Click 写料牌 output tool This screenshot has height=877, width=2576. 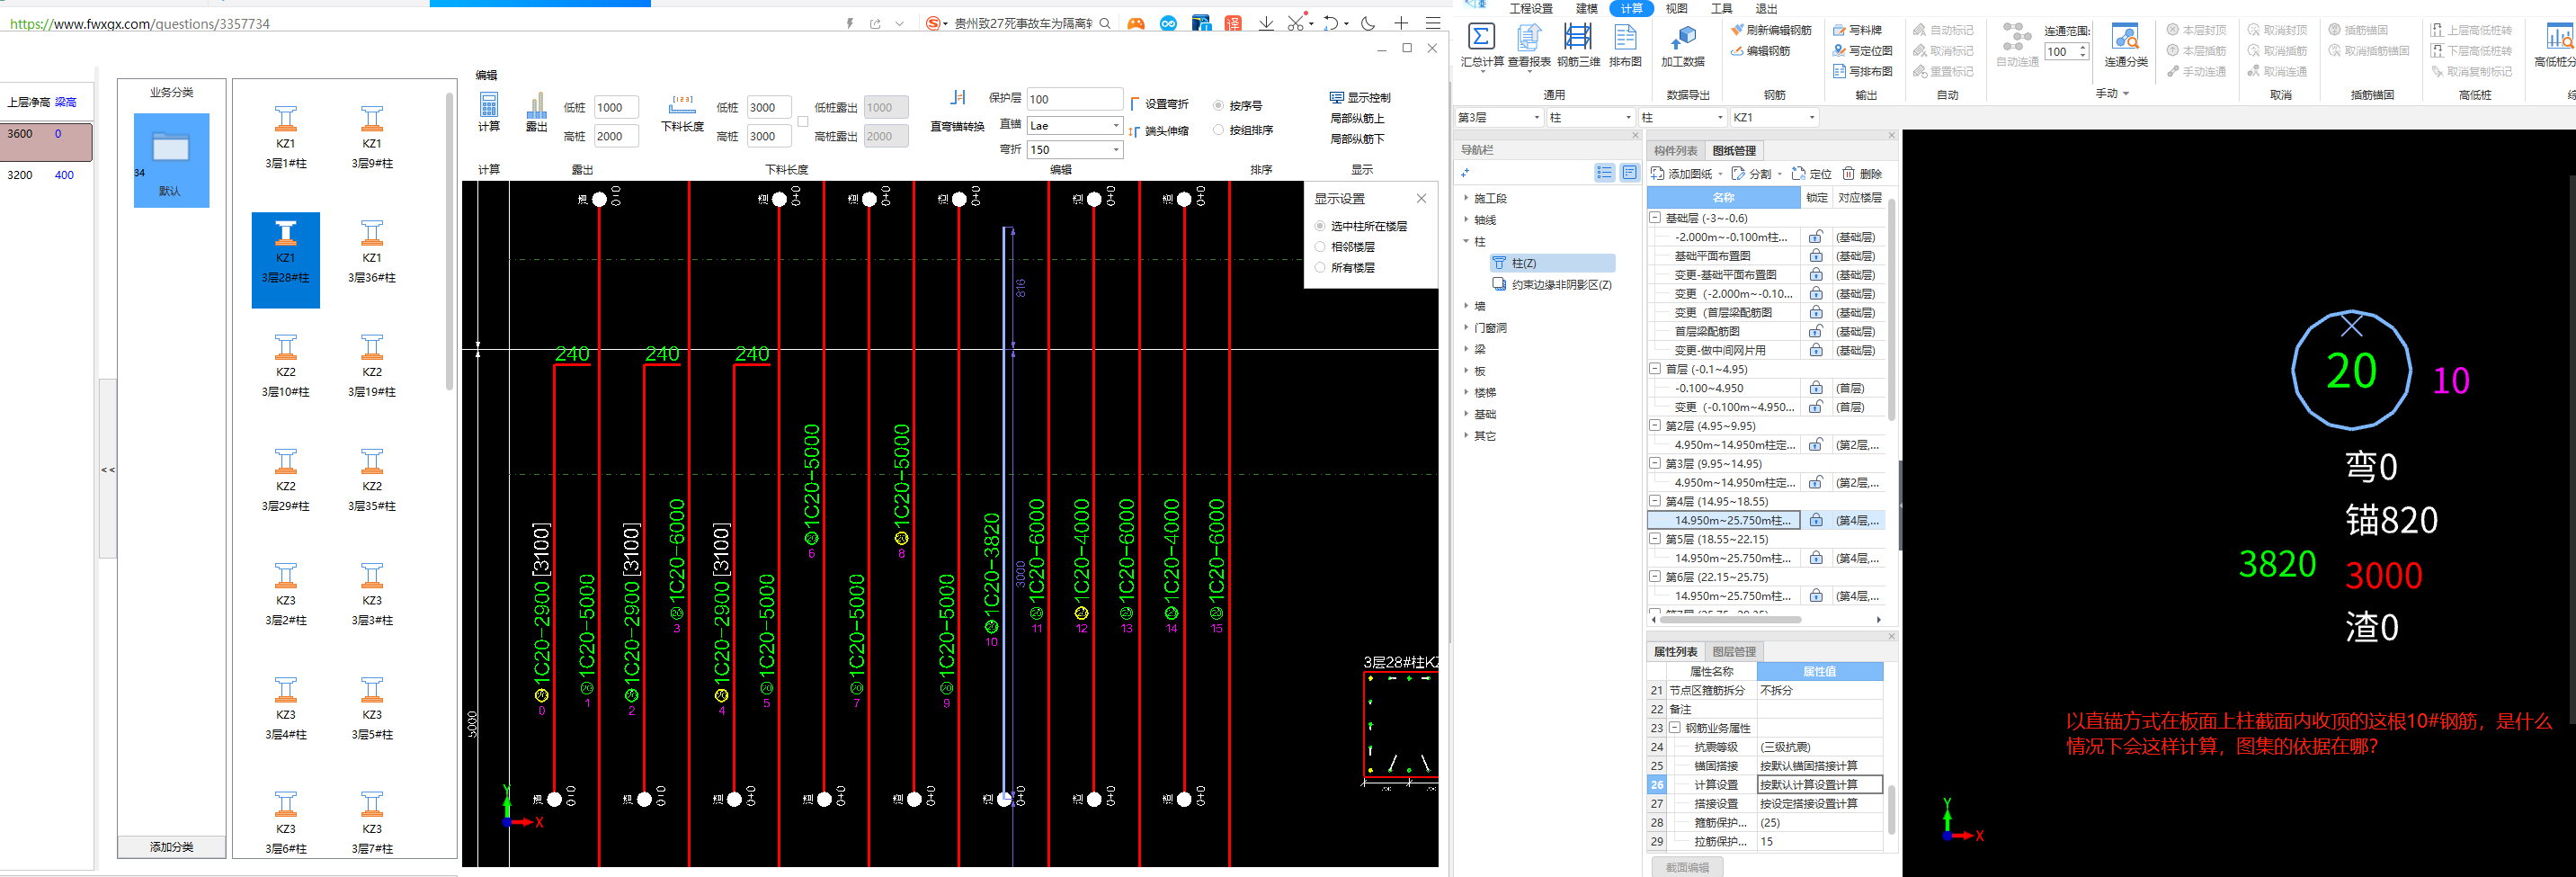click(1857, 30)
